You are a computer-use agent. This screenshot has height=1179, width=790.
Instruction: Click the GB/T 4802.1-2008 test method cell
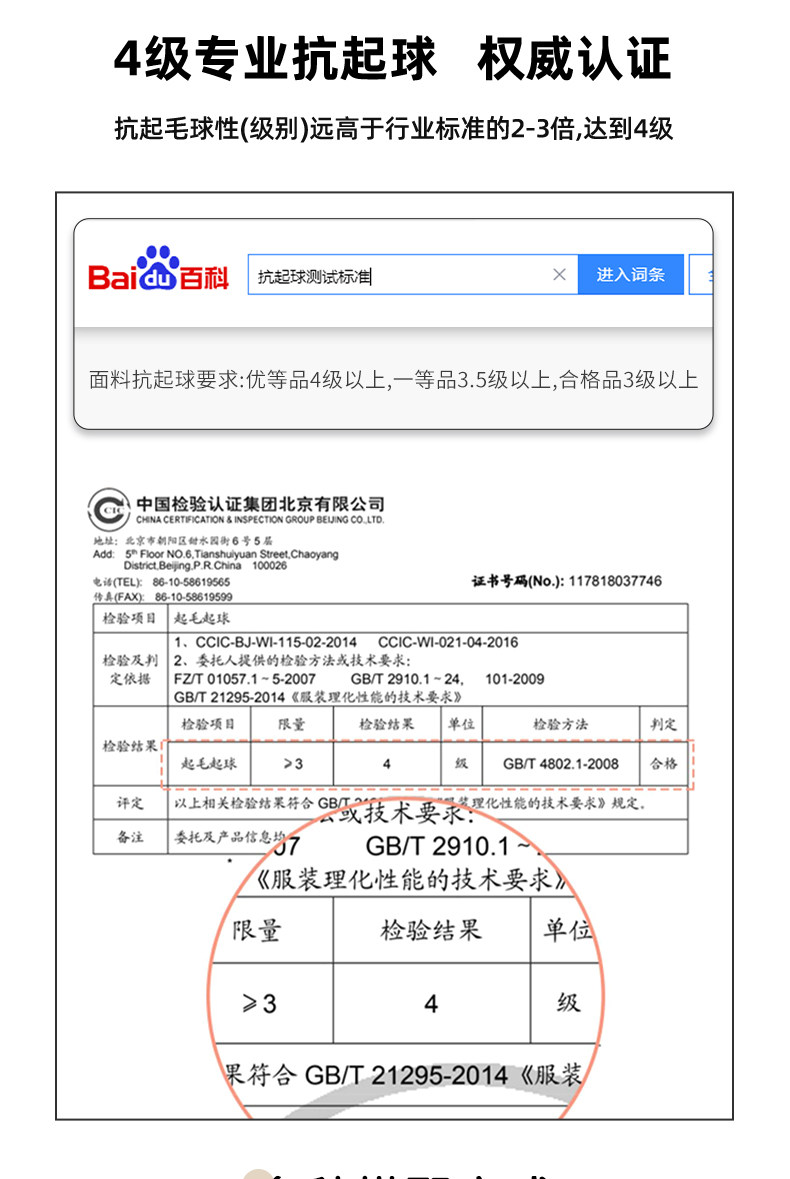561,764
